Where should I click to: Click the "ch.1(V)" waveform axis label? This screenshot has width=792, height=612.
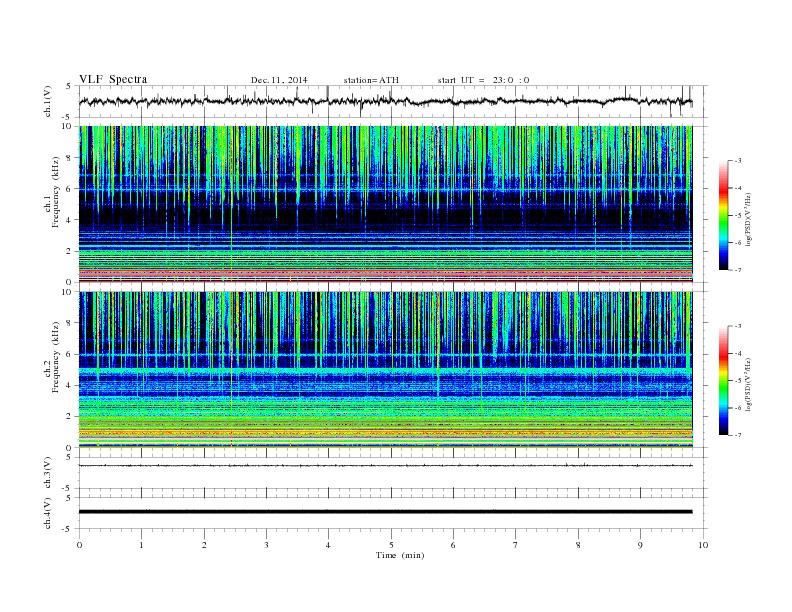pyautogui.click(x=48, y=101)
